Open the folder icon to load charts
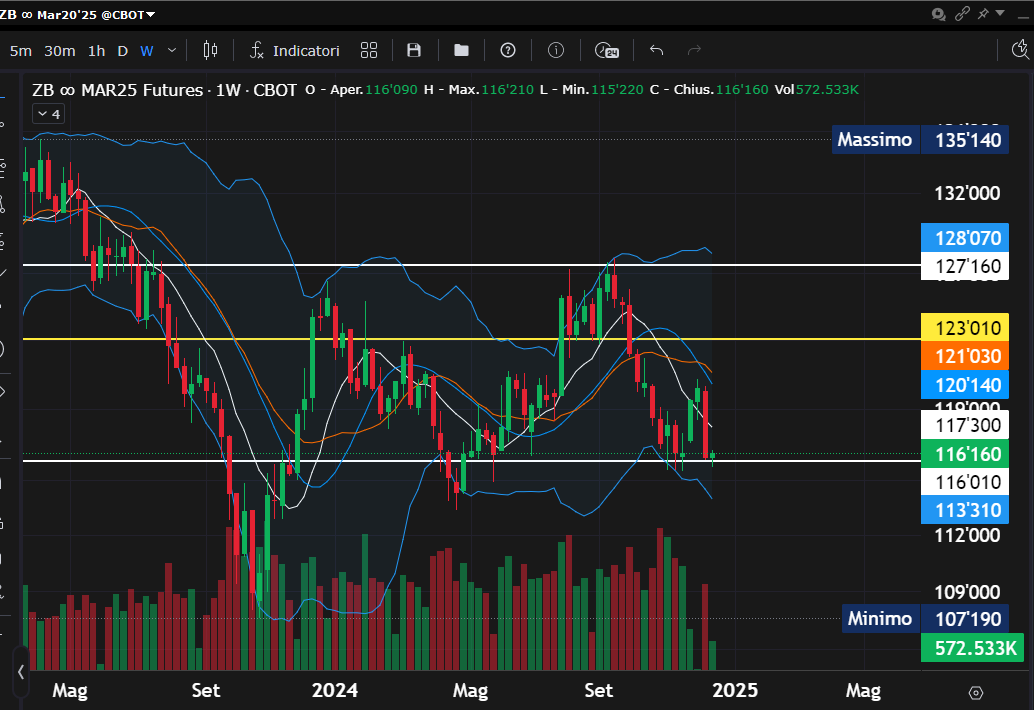 coord(461,50)
